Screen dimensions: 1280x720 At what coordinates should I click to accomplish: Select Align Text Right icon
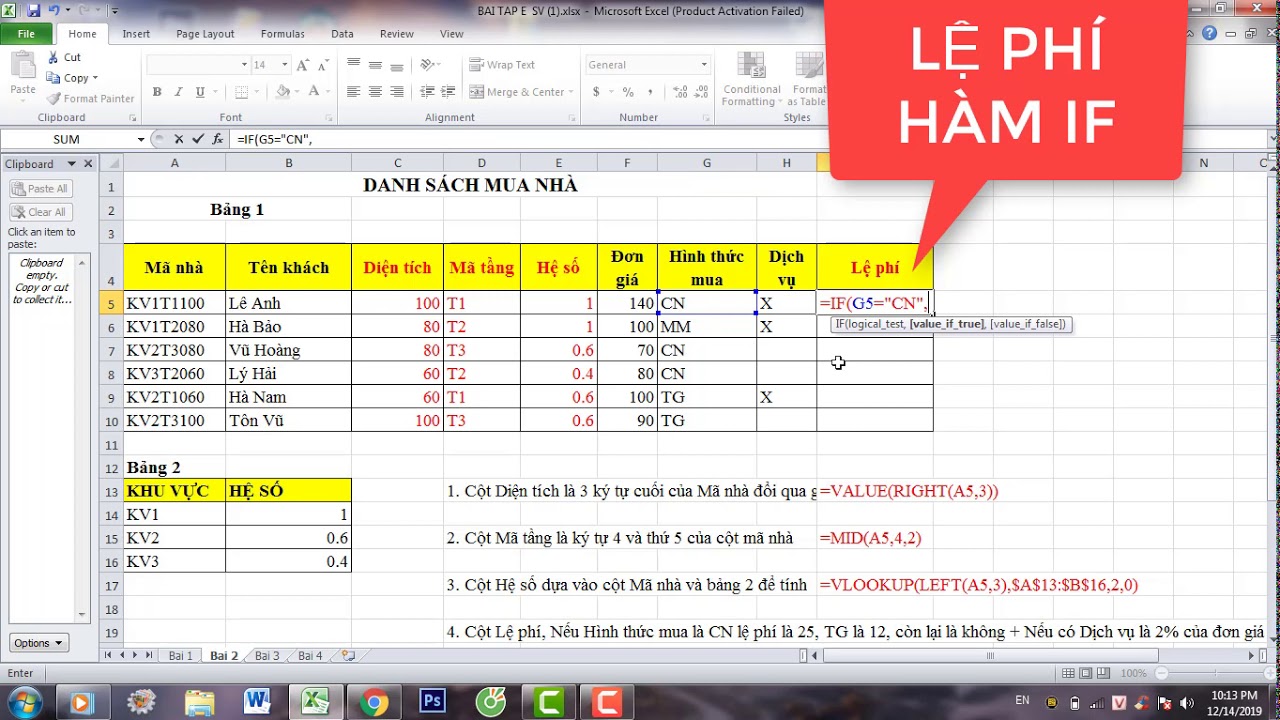coord(397,92)
